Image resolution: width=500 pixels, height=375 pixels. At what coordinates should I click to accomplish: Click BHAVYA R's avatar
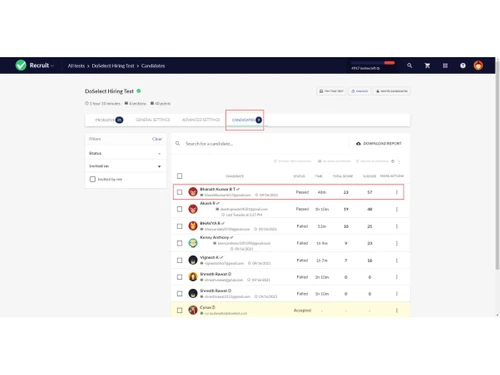[x=193, y=226]
